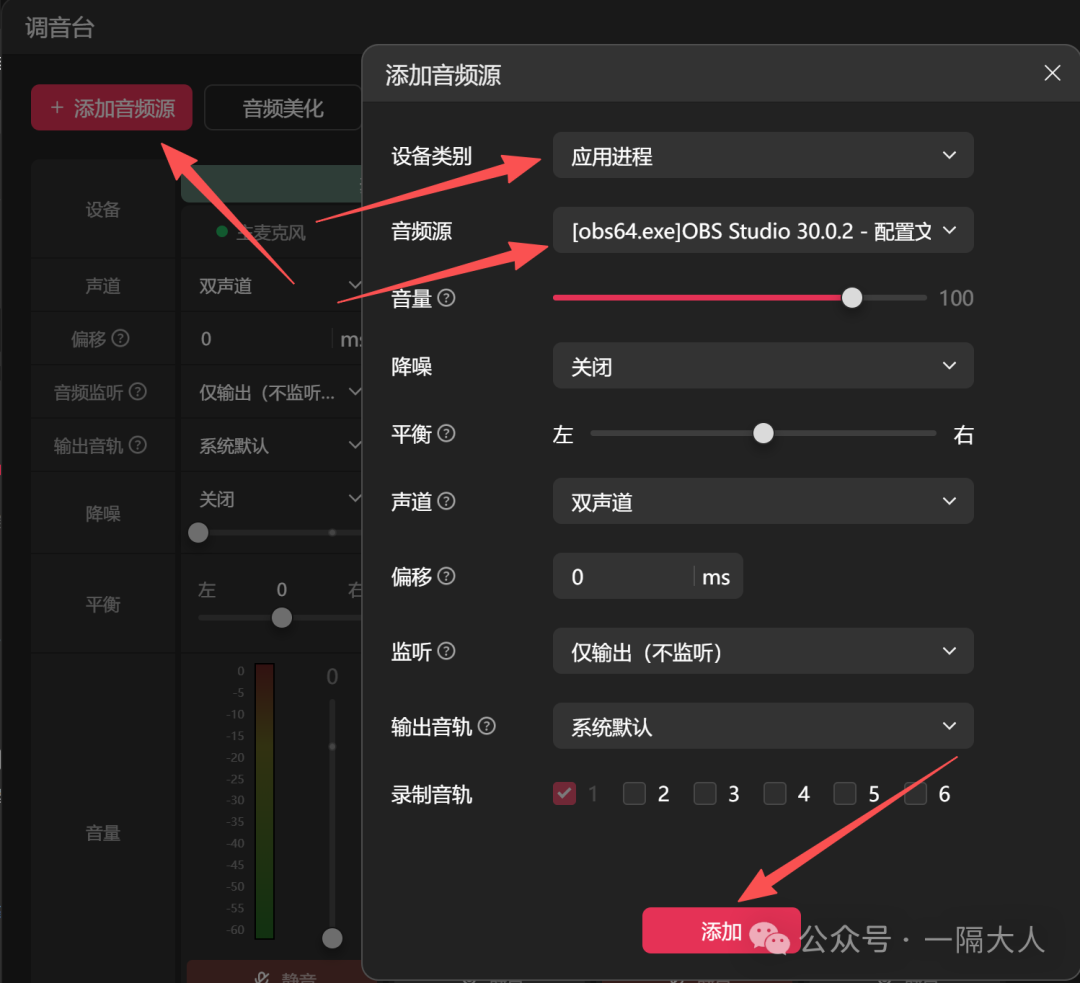This screenshot has height=983, width=1080.
Task: Enable 录制音轨 track 2 checkbox
Action: pyautogui.click(x=634, y=793)
